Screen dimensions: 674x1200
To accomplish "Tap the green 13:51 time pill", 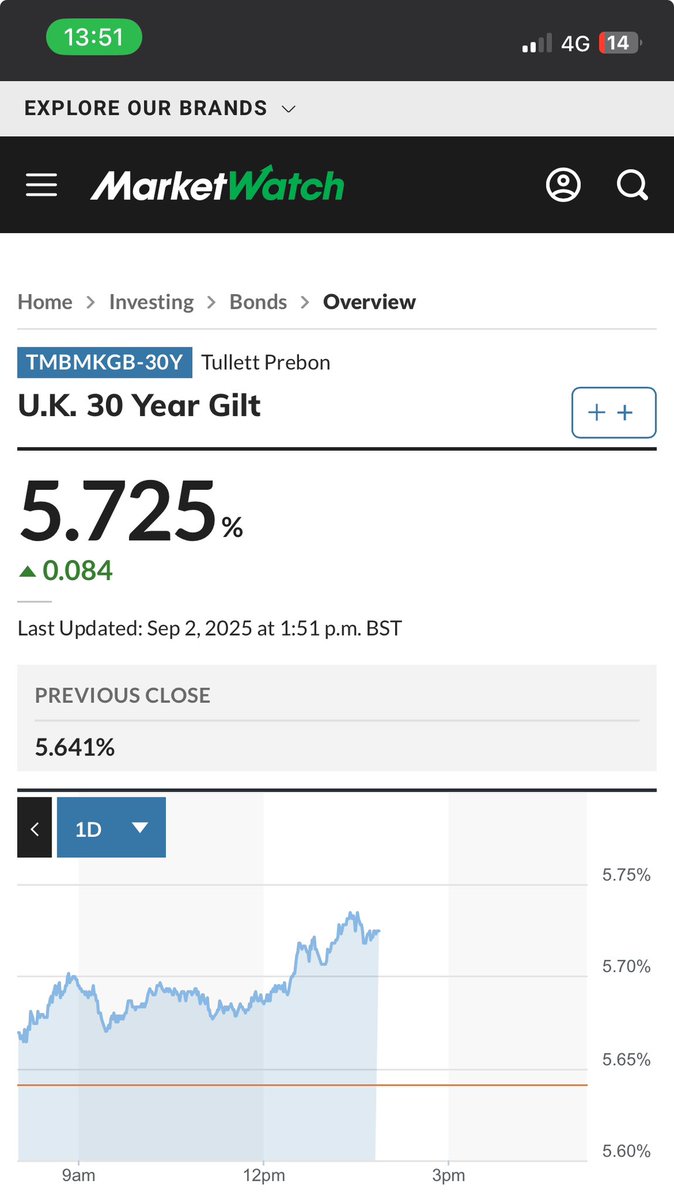I will pos(94,38).
